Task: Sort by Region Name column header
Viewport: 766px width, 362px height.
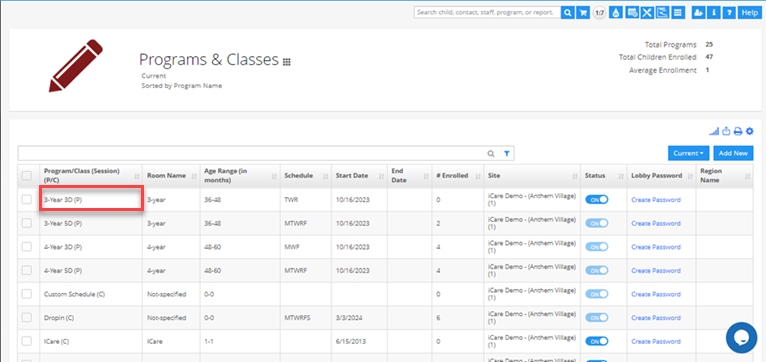Action: point(725,176)
